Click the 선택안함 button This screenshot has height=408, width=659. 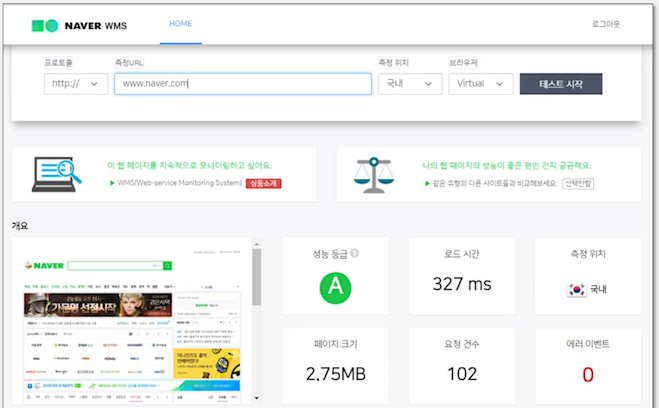tap(578, 183)
